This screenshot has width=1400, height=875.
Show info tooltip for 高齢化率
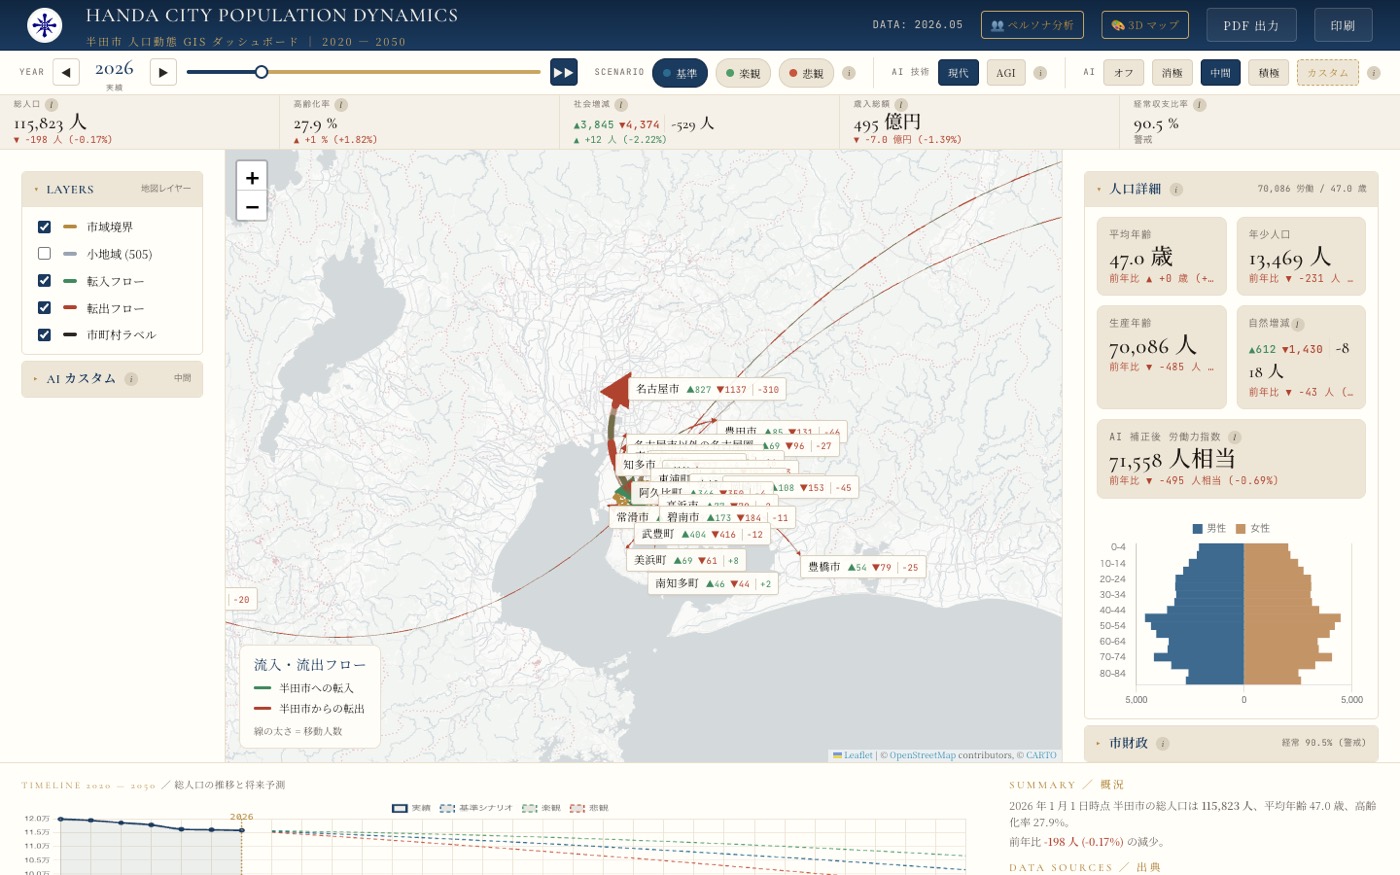(x=341, y=105)
